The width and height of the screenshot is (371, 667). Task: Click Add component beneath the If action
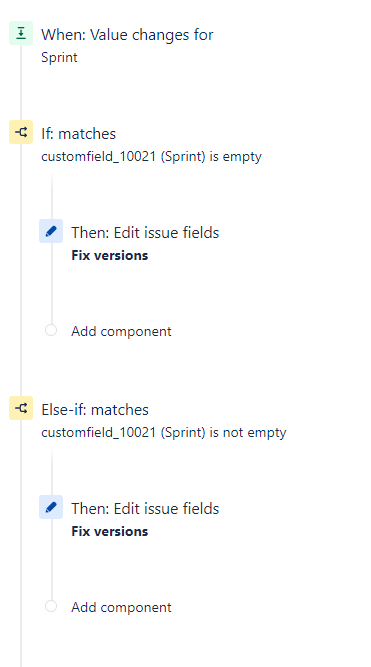tap(121, 331)
